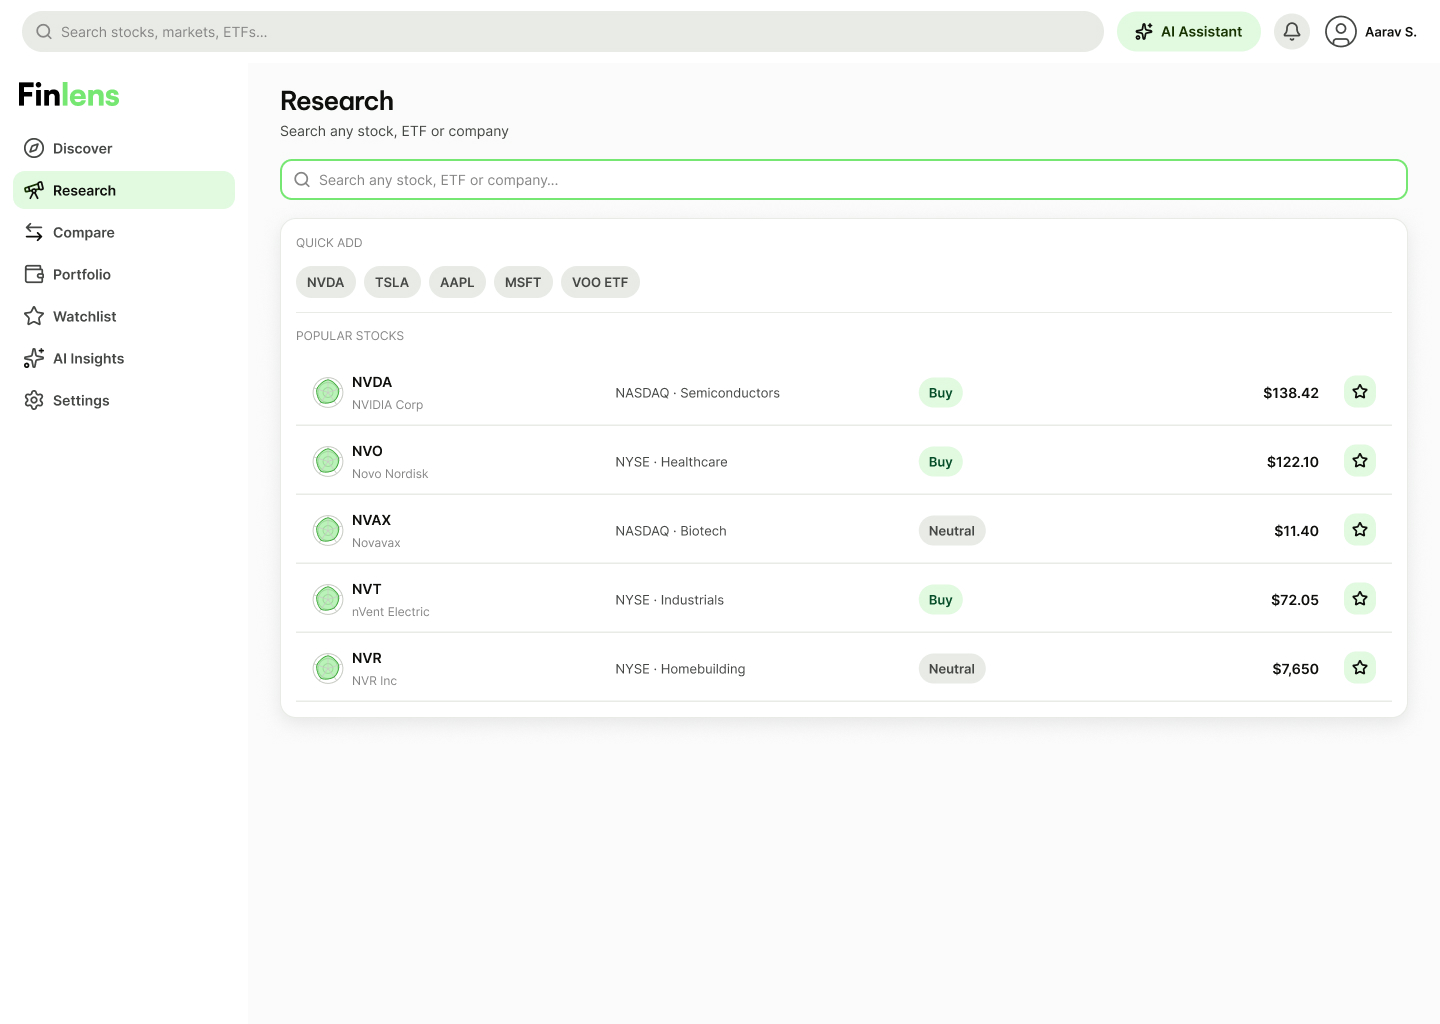Click the magnifier icon in Research search field
The image size is (1440, 1024).
(x=302, y=180)
